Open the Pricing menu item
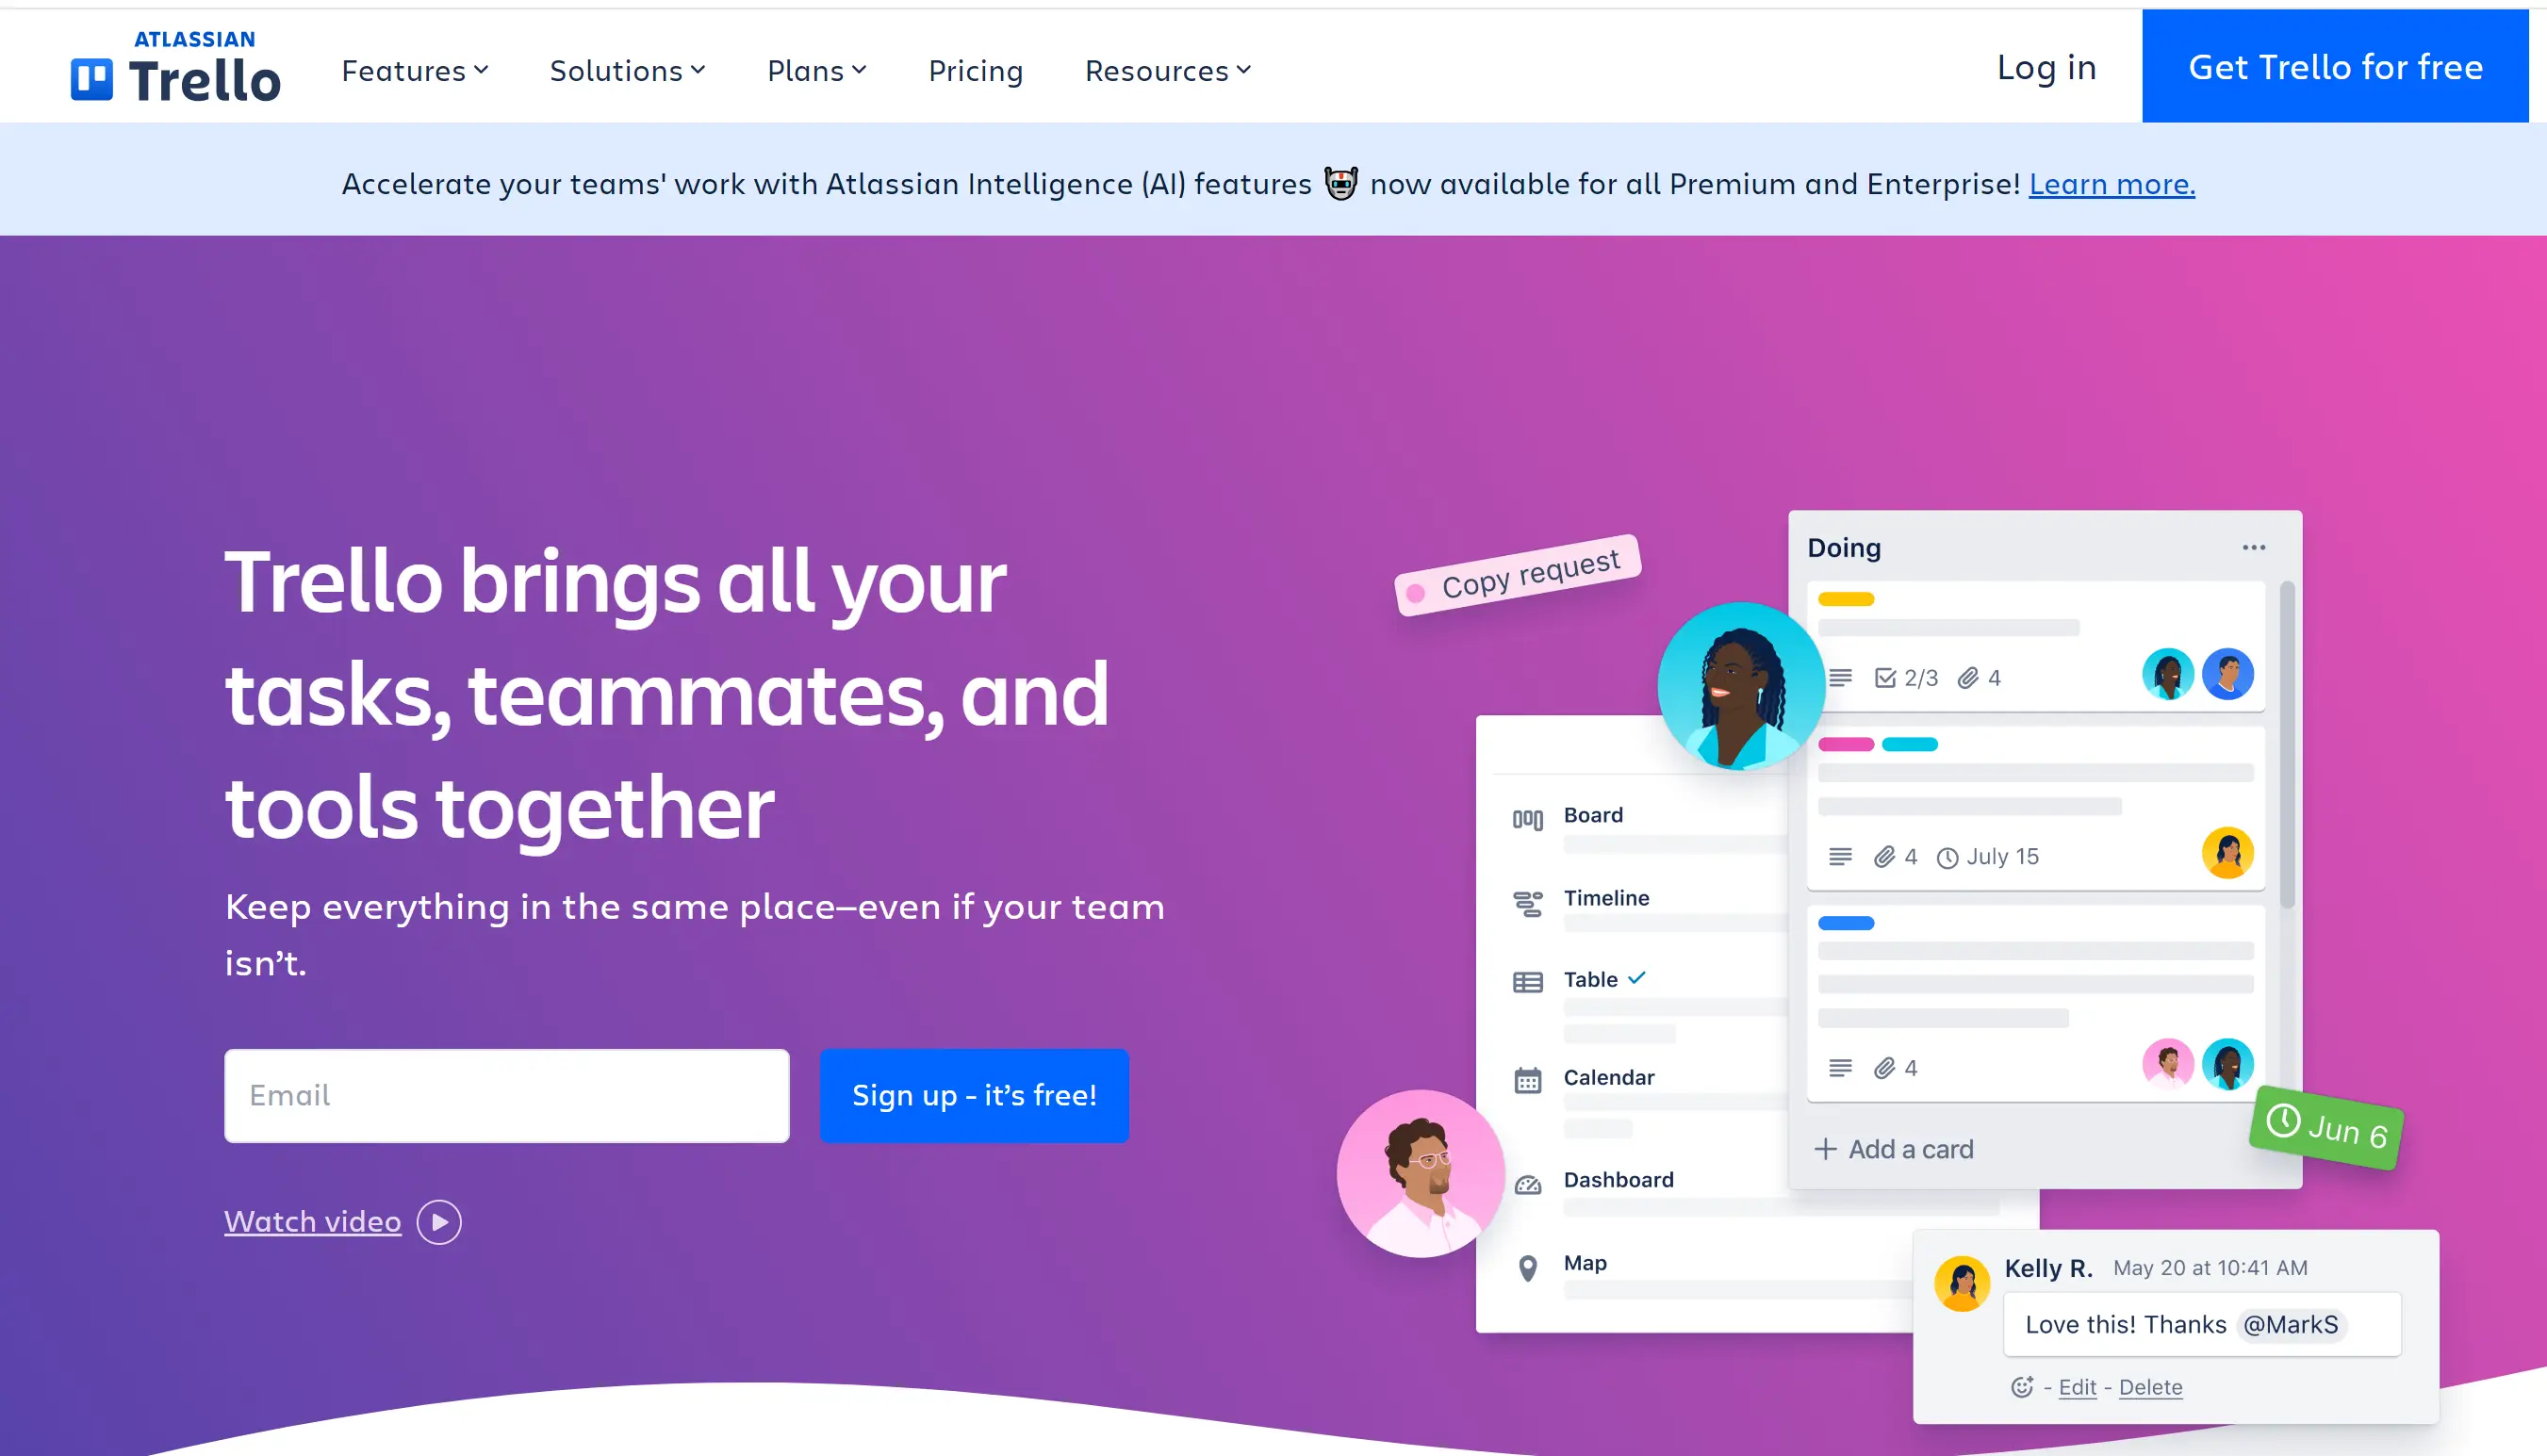Image resolution: width=2547 pixels, height=1456 pixels. coord(977,70)
